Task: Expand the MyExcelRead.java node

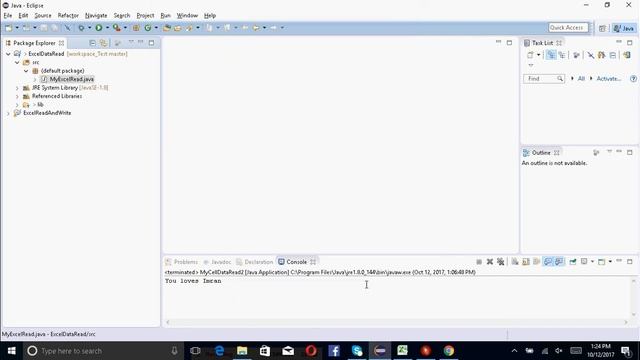Action: [35, 79]
